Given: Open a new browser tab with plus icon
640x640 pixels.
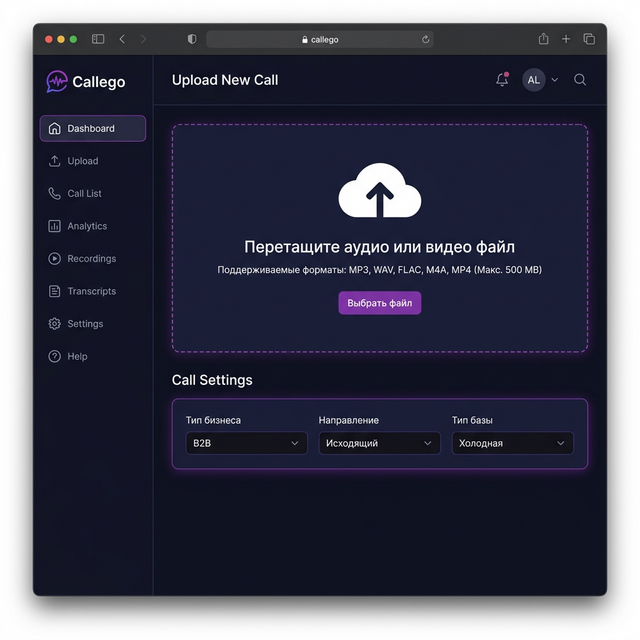Looking at the screenshot, I should click(566, 39).
